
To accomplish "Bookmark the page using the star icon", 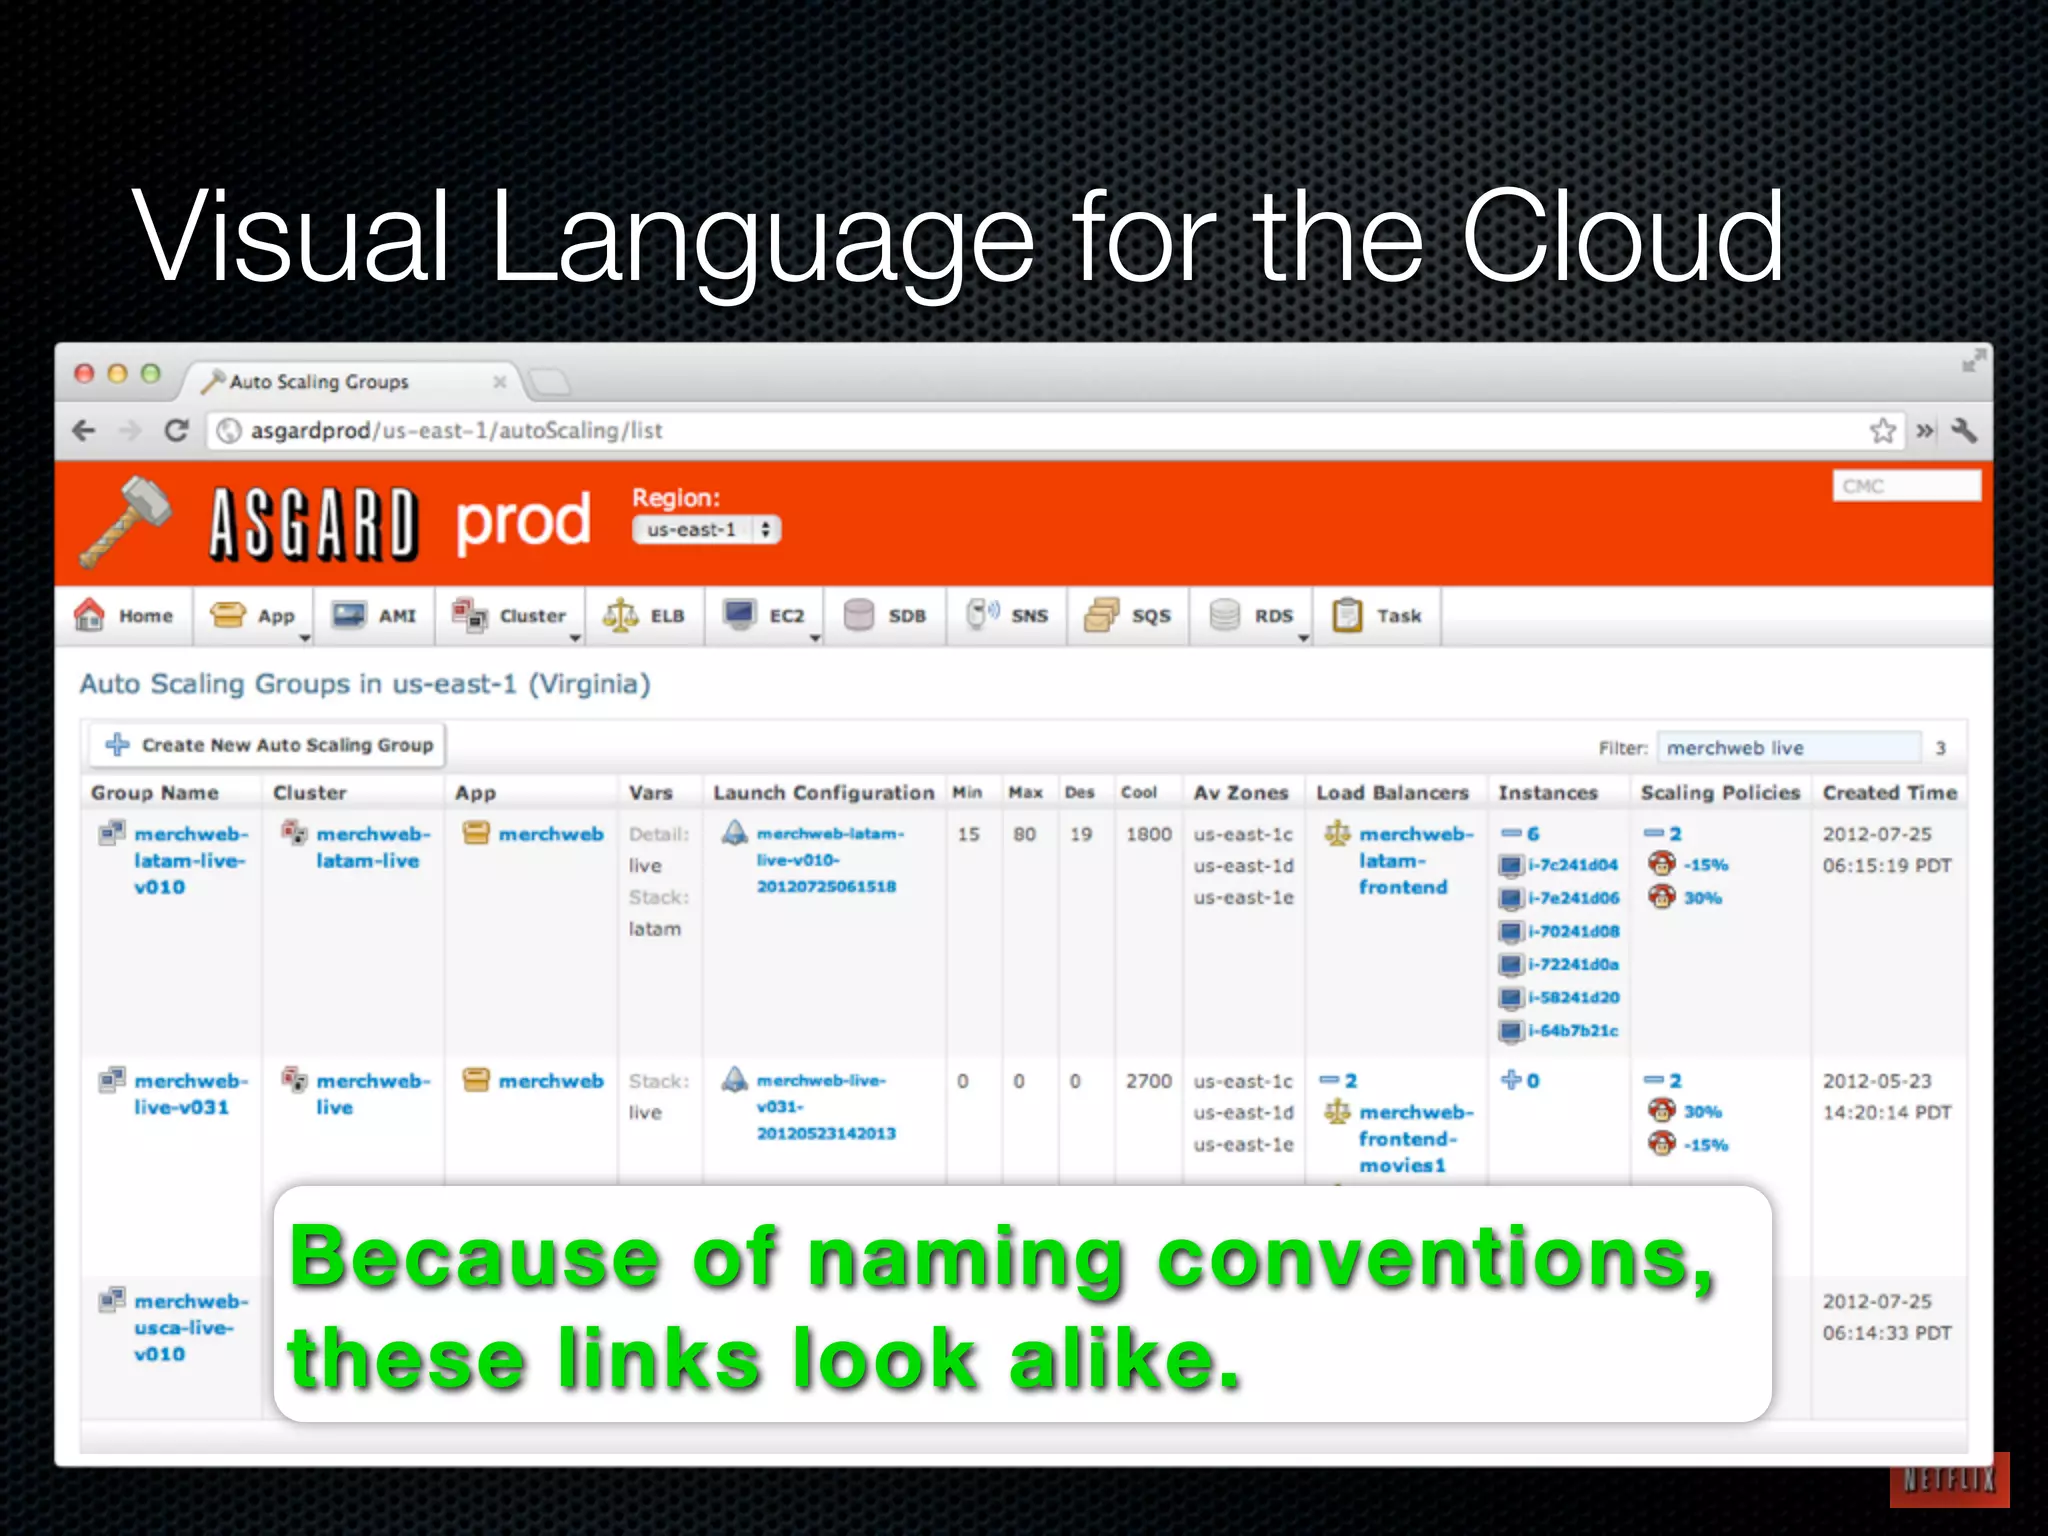I will pyautogui.click(x=1882, y=431).
